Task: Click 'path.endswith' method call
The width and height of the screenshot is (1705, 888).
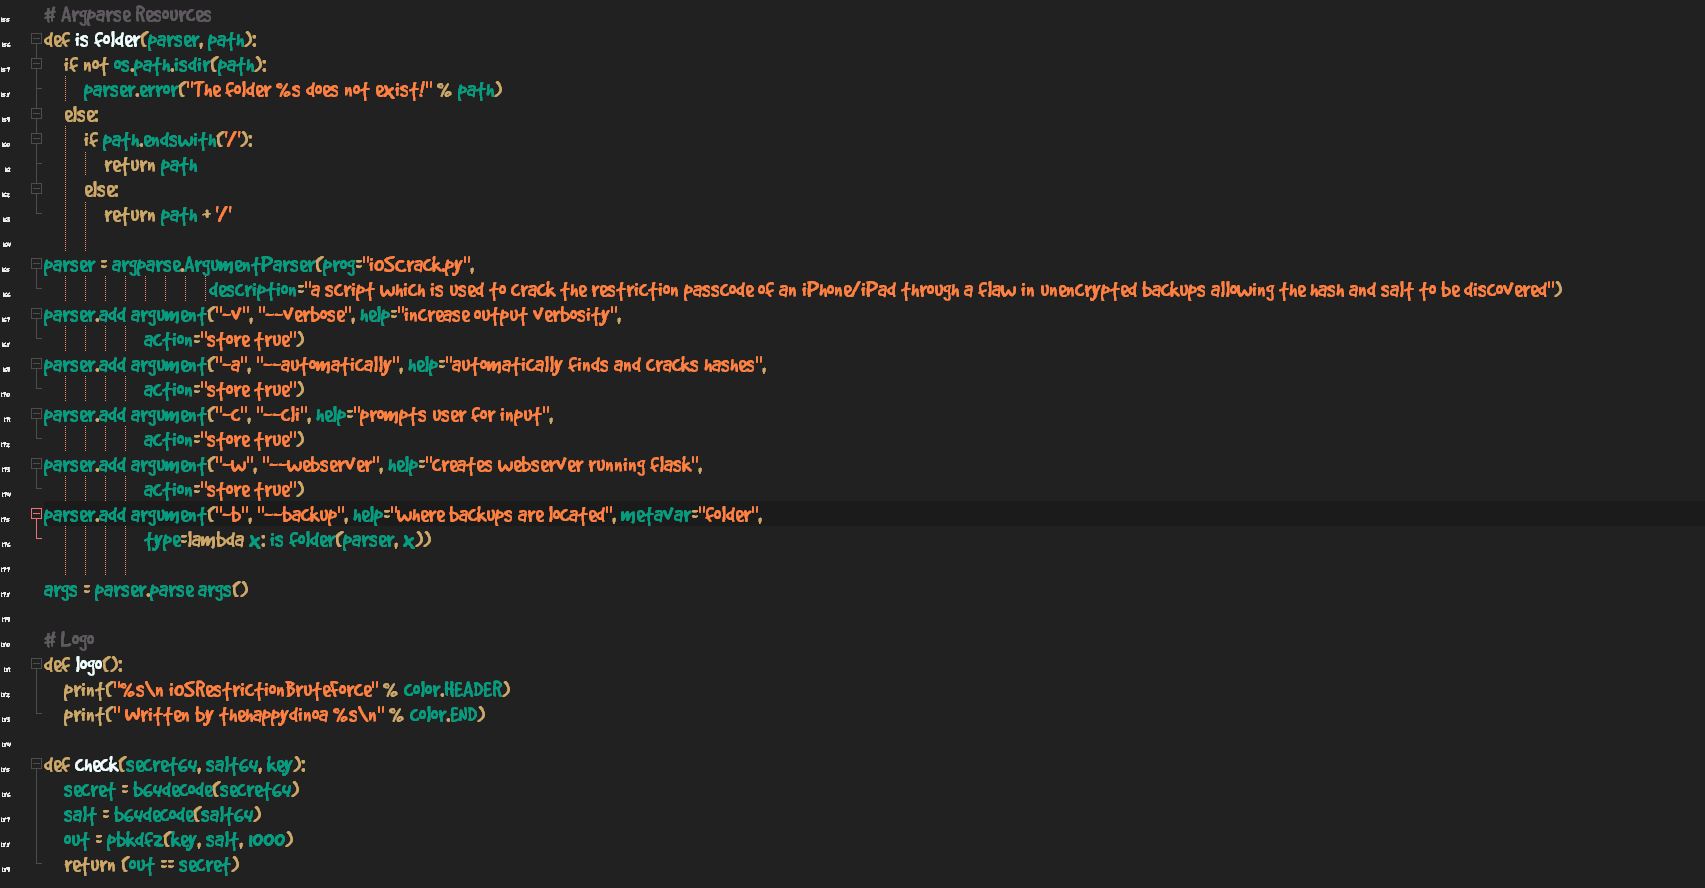Action: pyautogui.click(x=159, y=140)
